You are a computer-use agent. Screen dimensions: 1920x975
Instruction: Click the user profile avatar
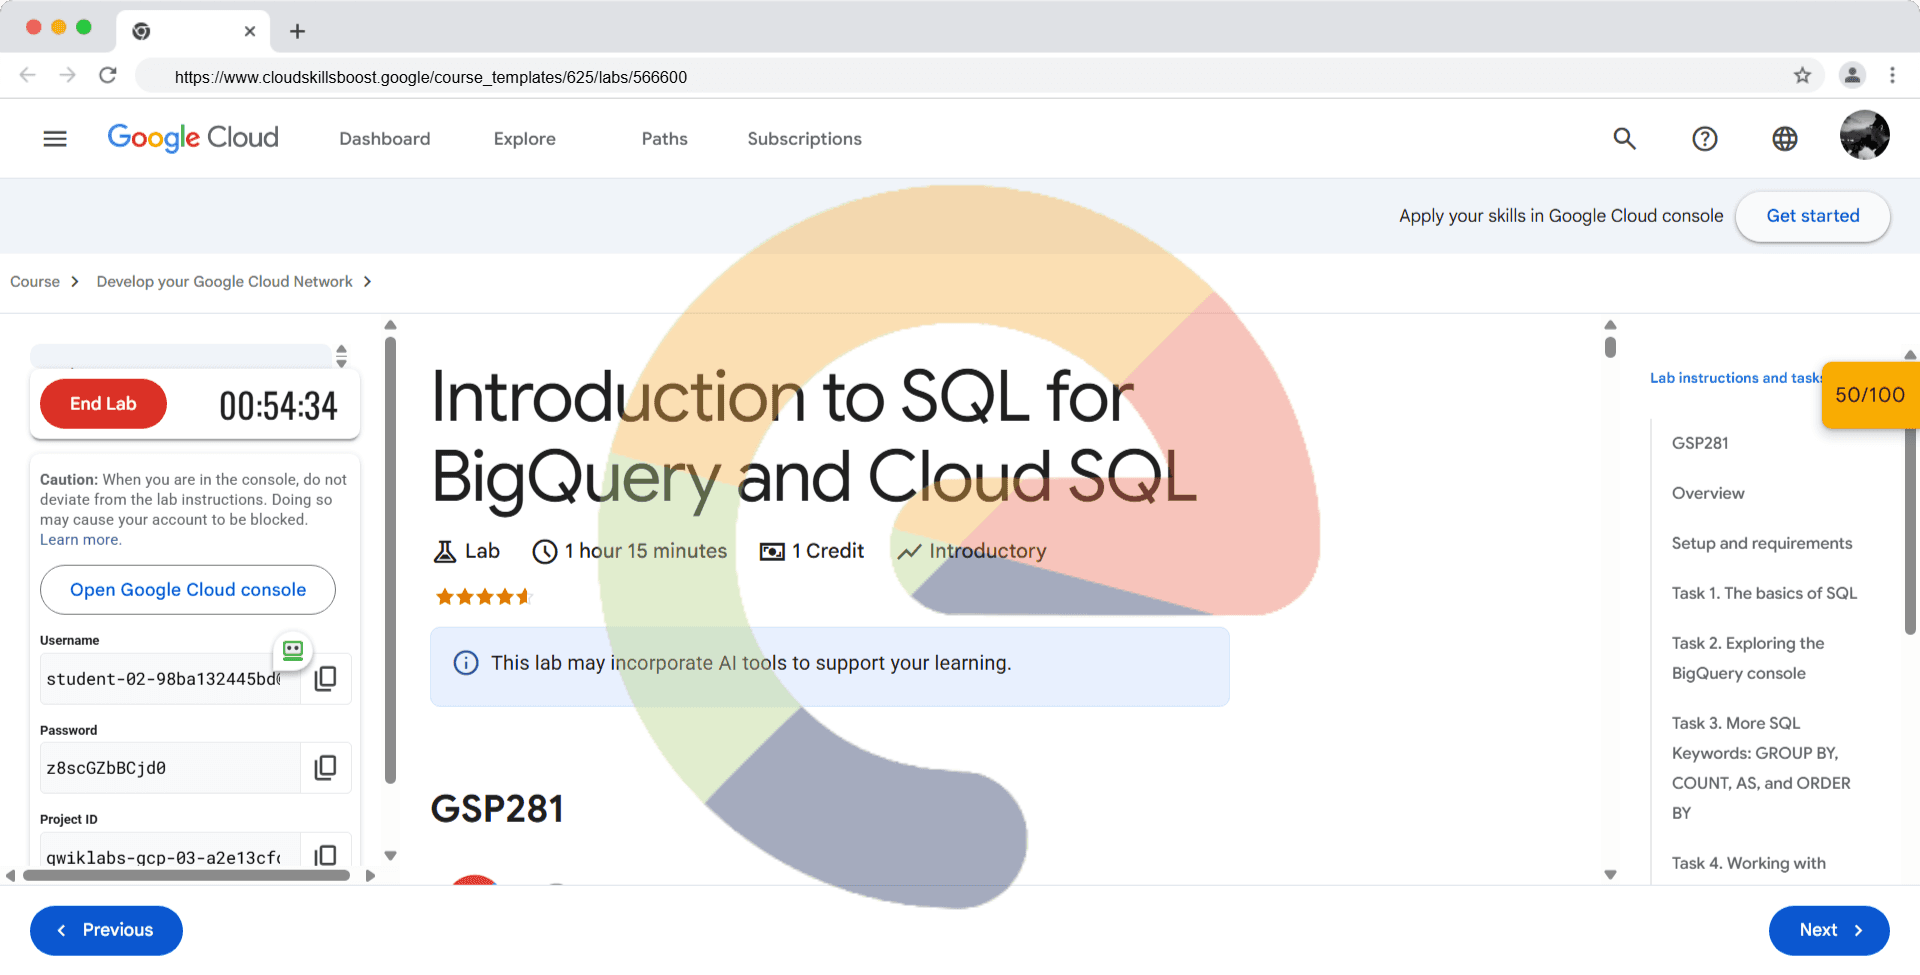[1864, 136]
